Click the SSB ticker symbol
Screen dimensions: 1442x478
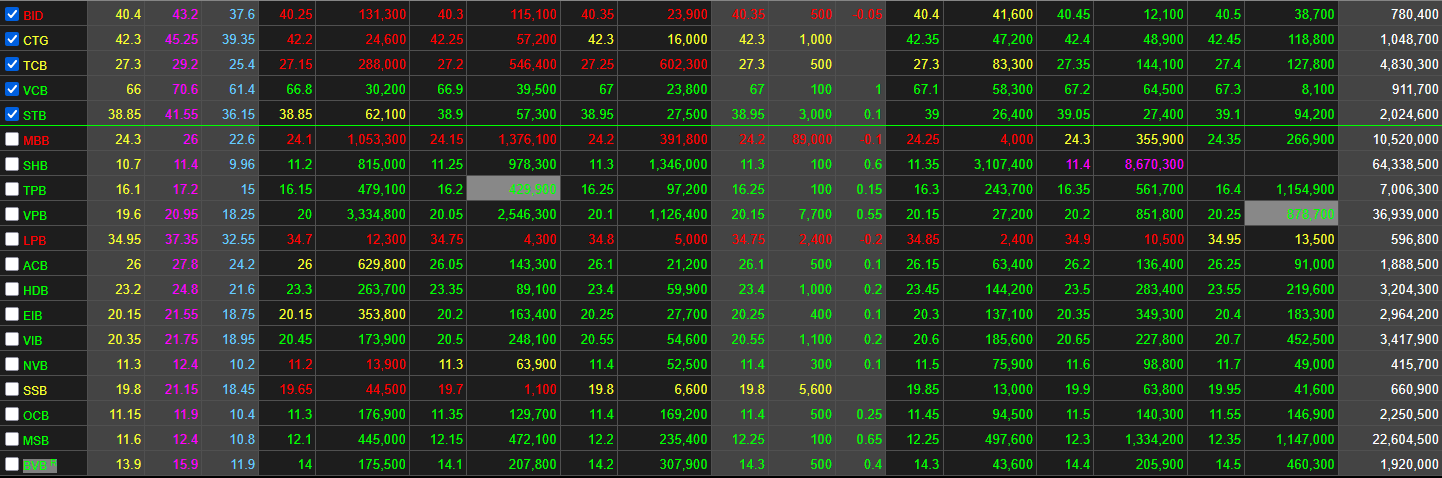[x=35, y=391]
